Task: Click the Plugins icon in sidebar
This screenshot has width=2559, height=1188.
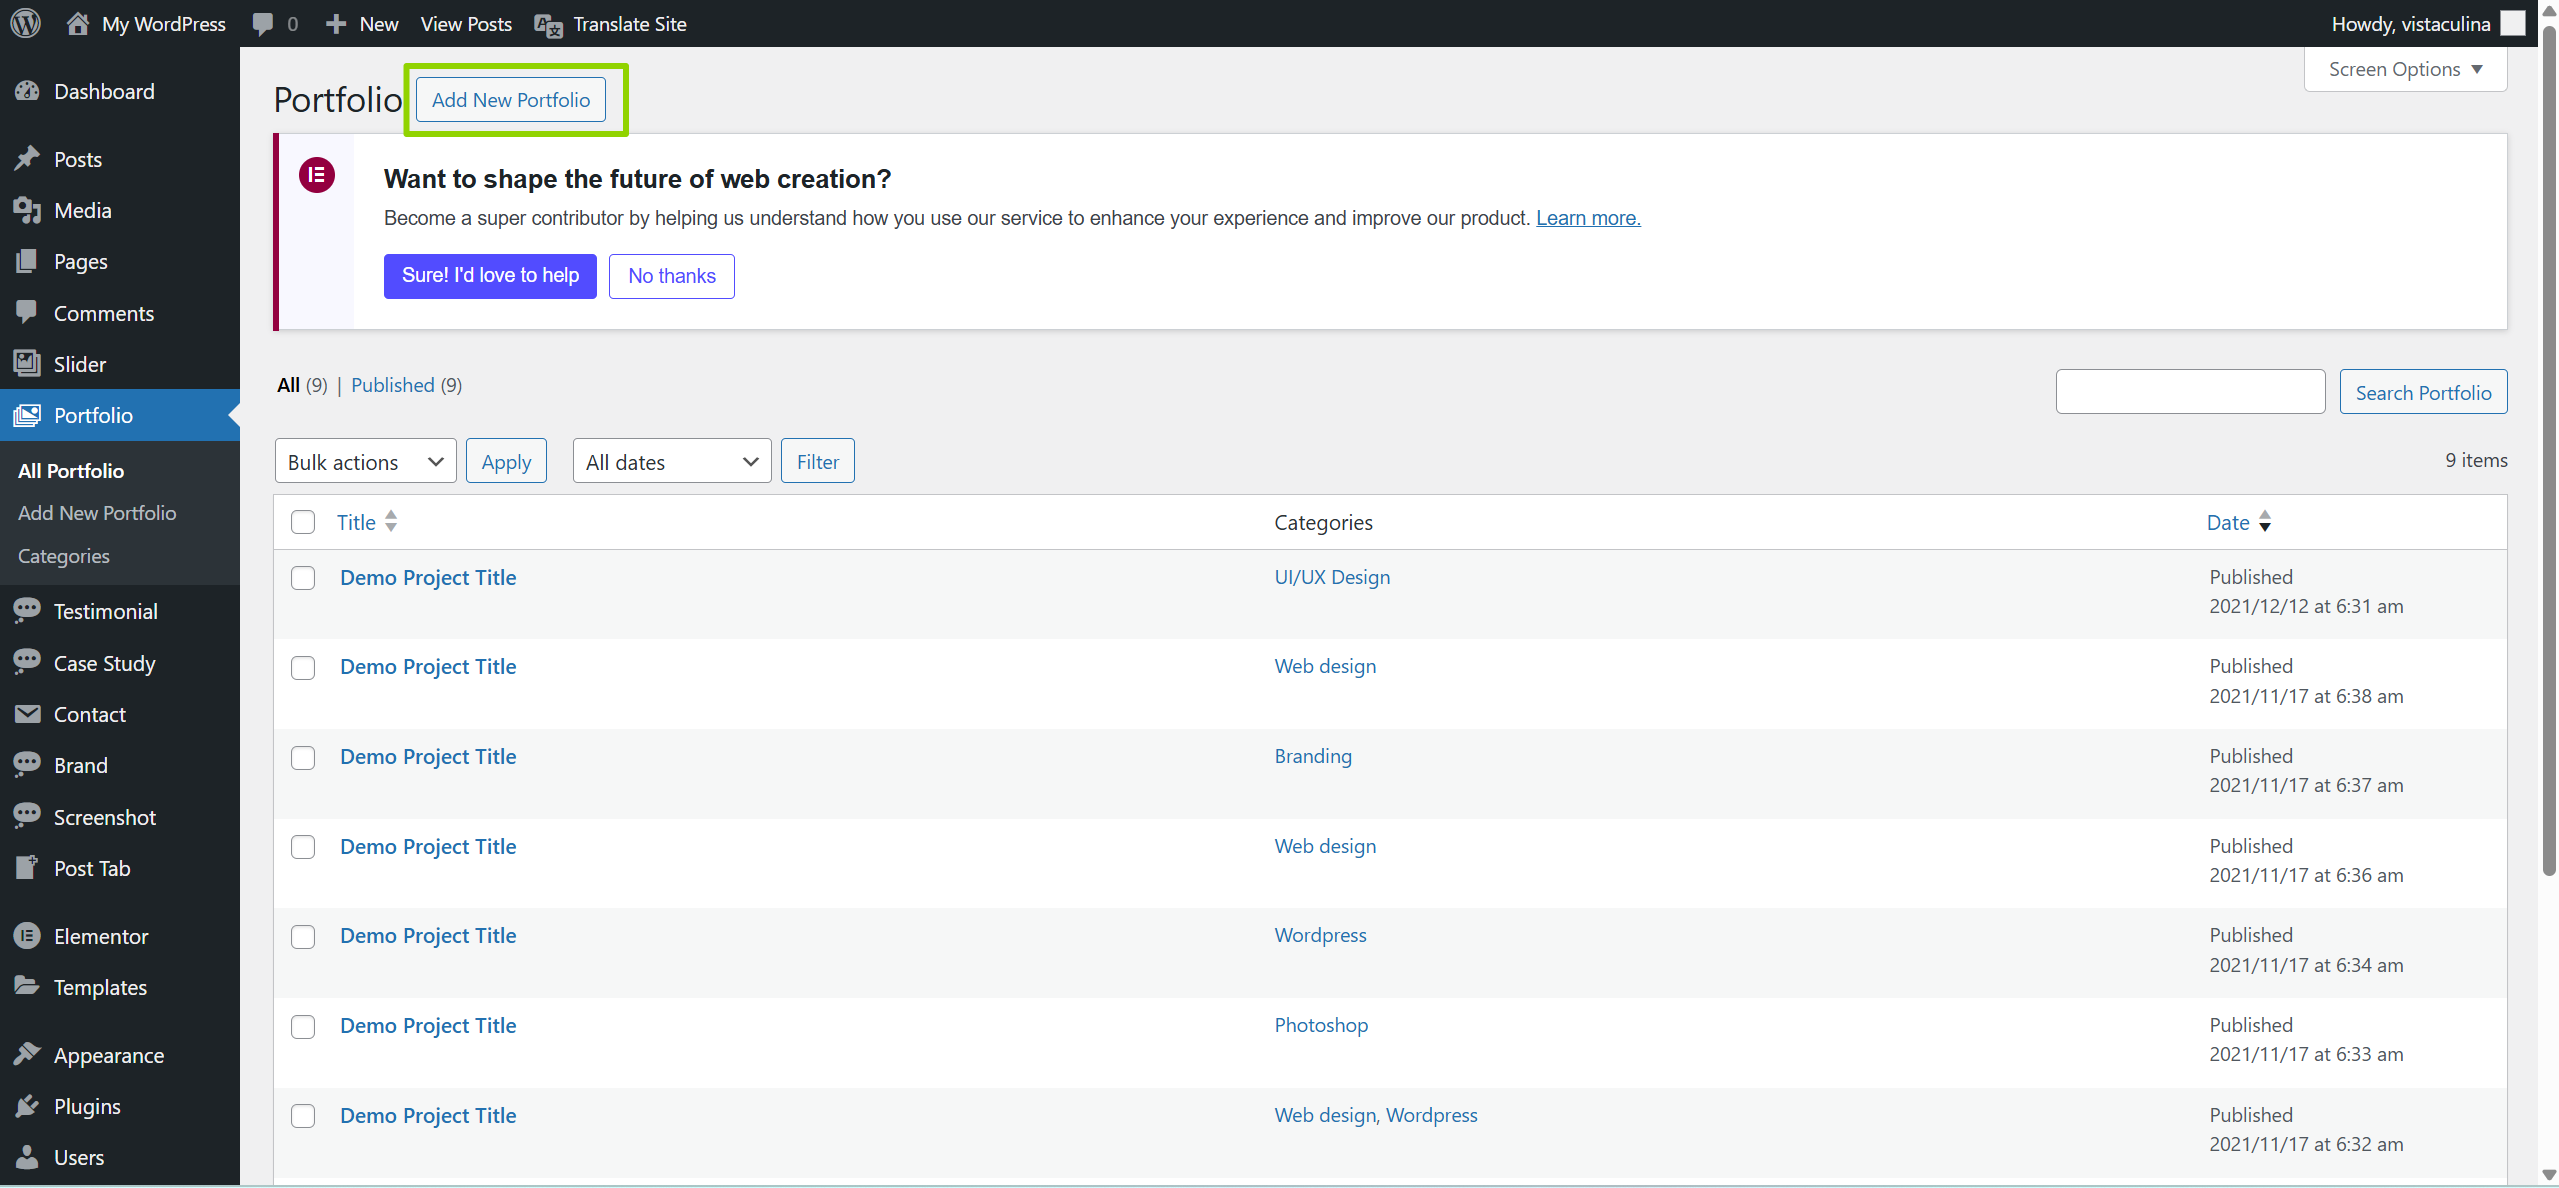Action: (x=27, y=1106)
